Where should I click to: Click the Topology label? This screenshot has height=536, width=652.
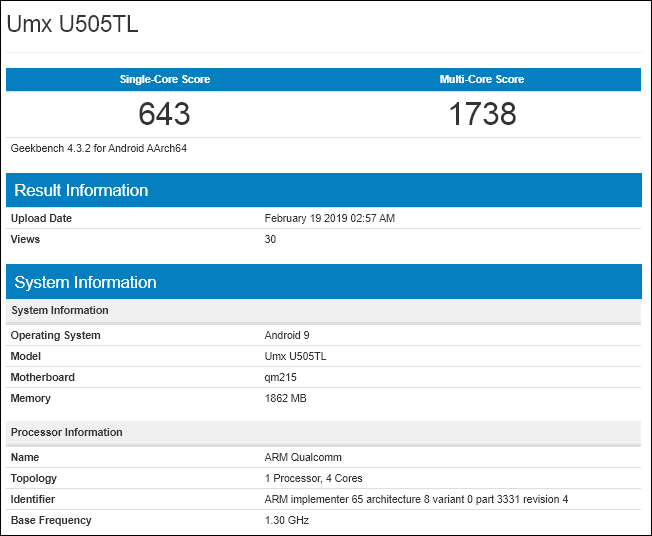point(34,478)
